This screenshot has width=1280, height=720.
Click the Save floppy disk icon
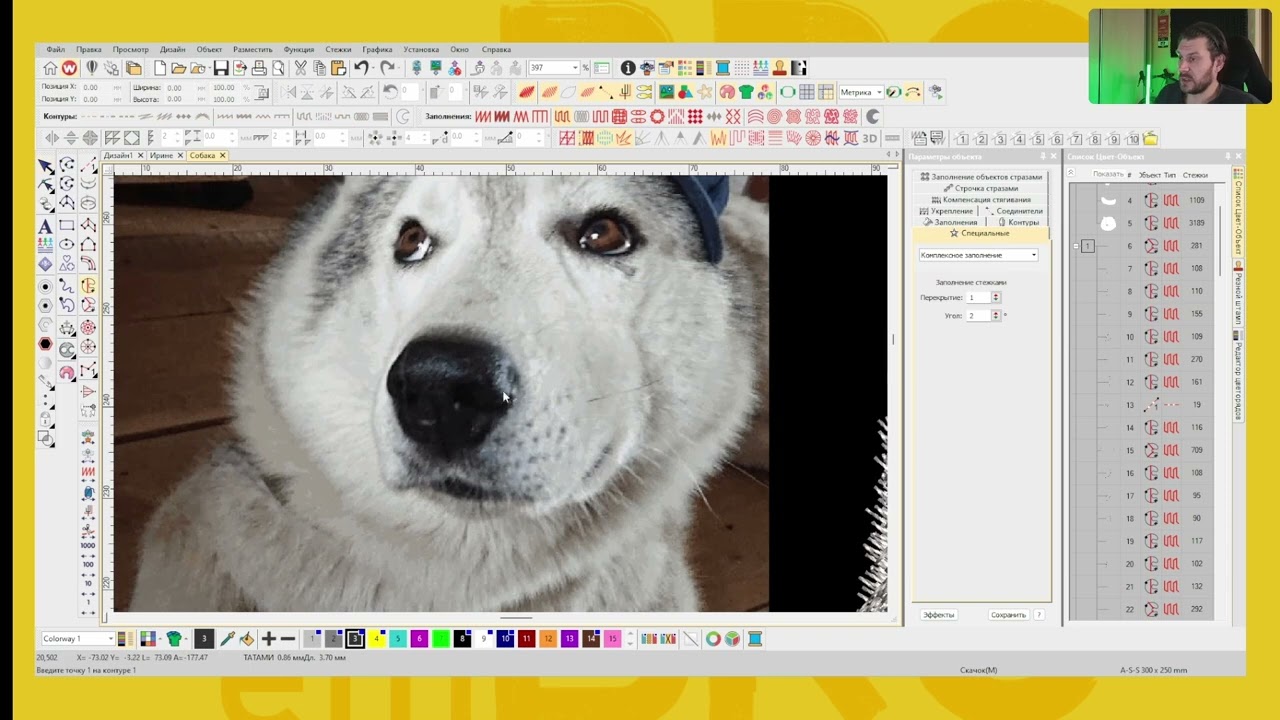click(221, 68)
